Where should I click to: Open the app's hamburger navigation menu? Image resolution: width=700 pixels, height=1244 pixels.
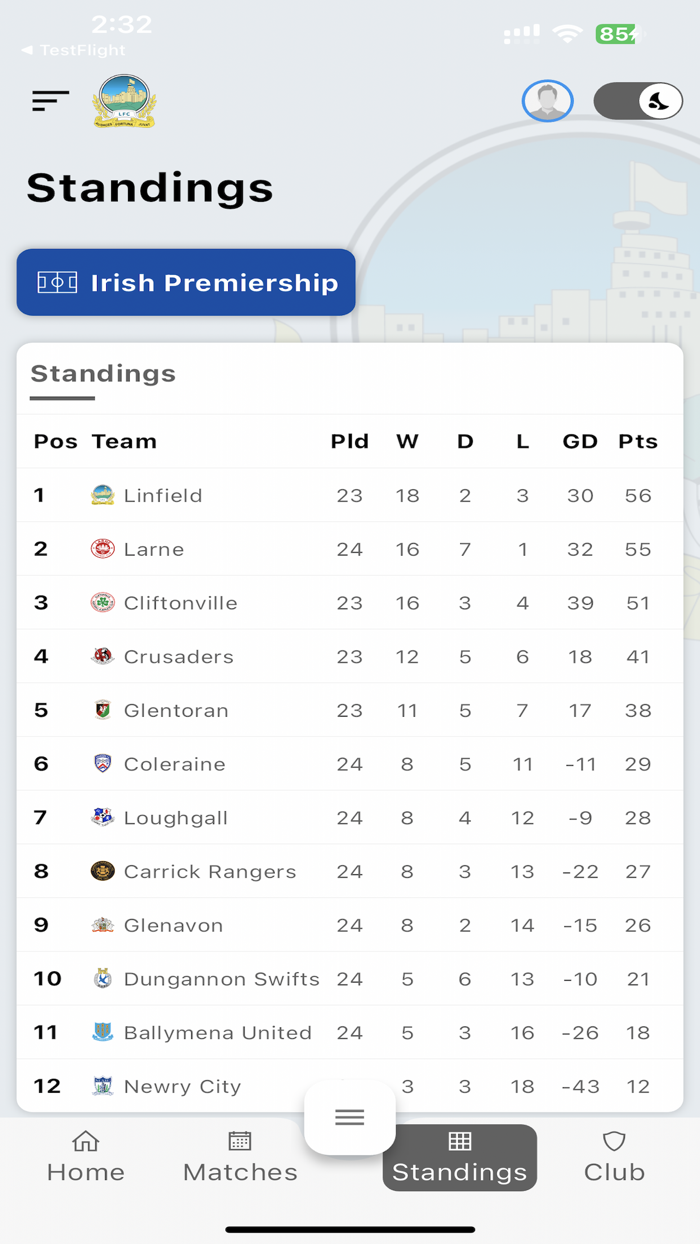point(50,100)
